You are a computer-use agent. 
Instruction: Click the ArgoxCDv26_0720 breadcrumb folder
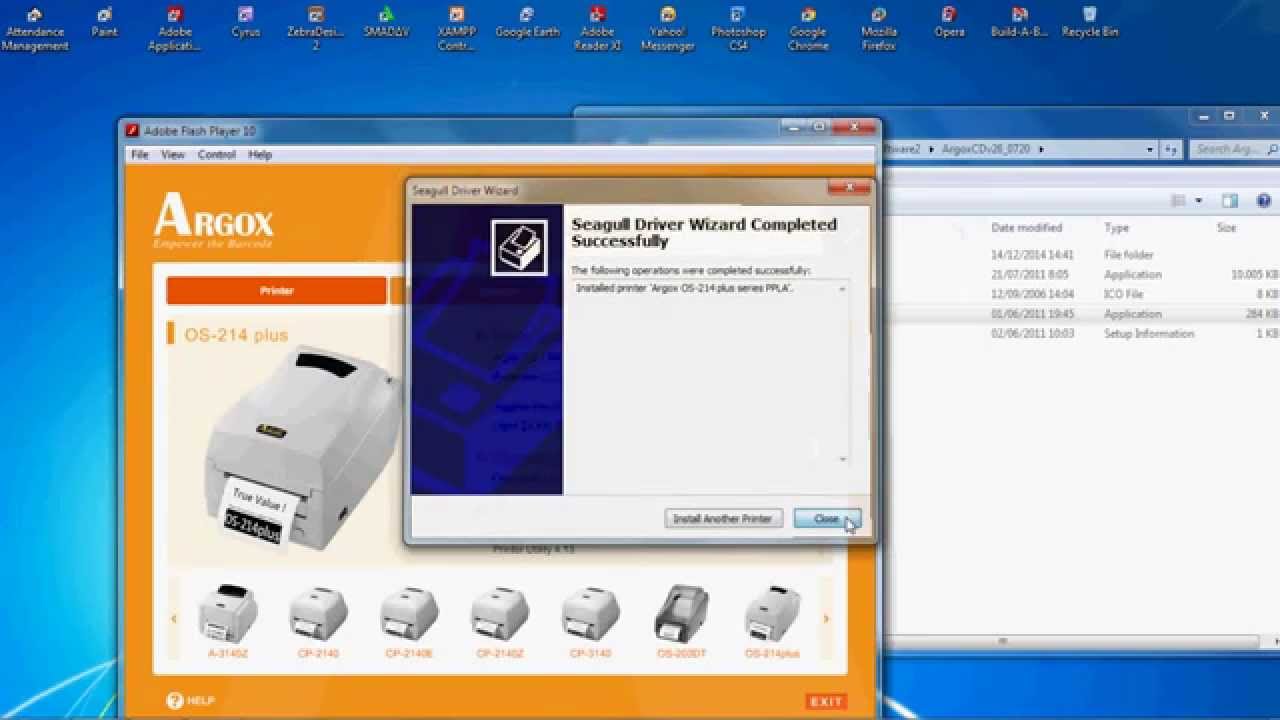coord(985,149)
